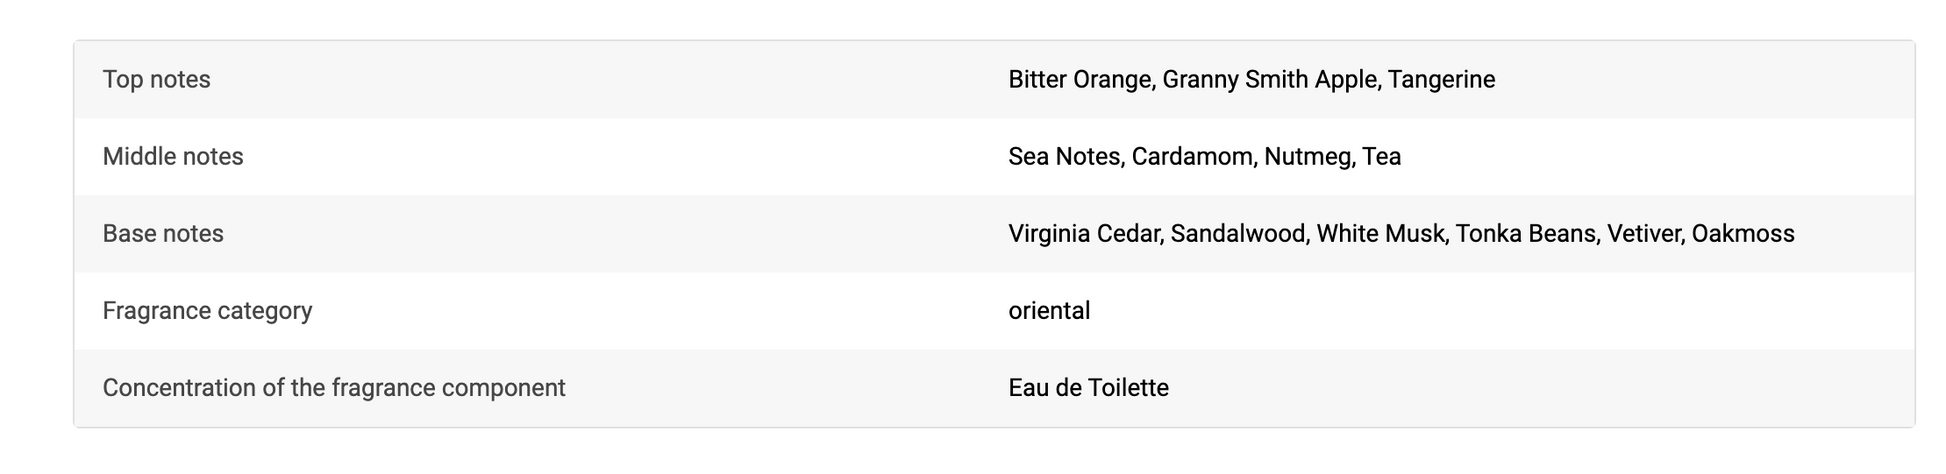1946x474 pixels.
Task: Click the Concentration of the fragrance component label
Action: tap(334, 388)
